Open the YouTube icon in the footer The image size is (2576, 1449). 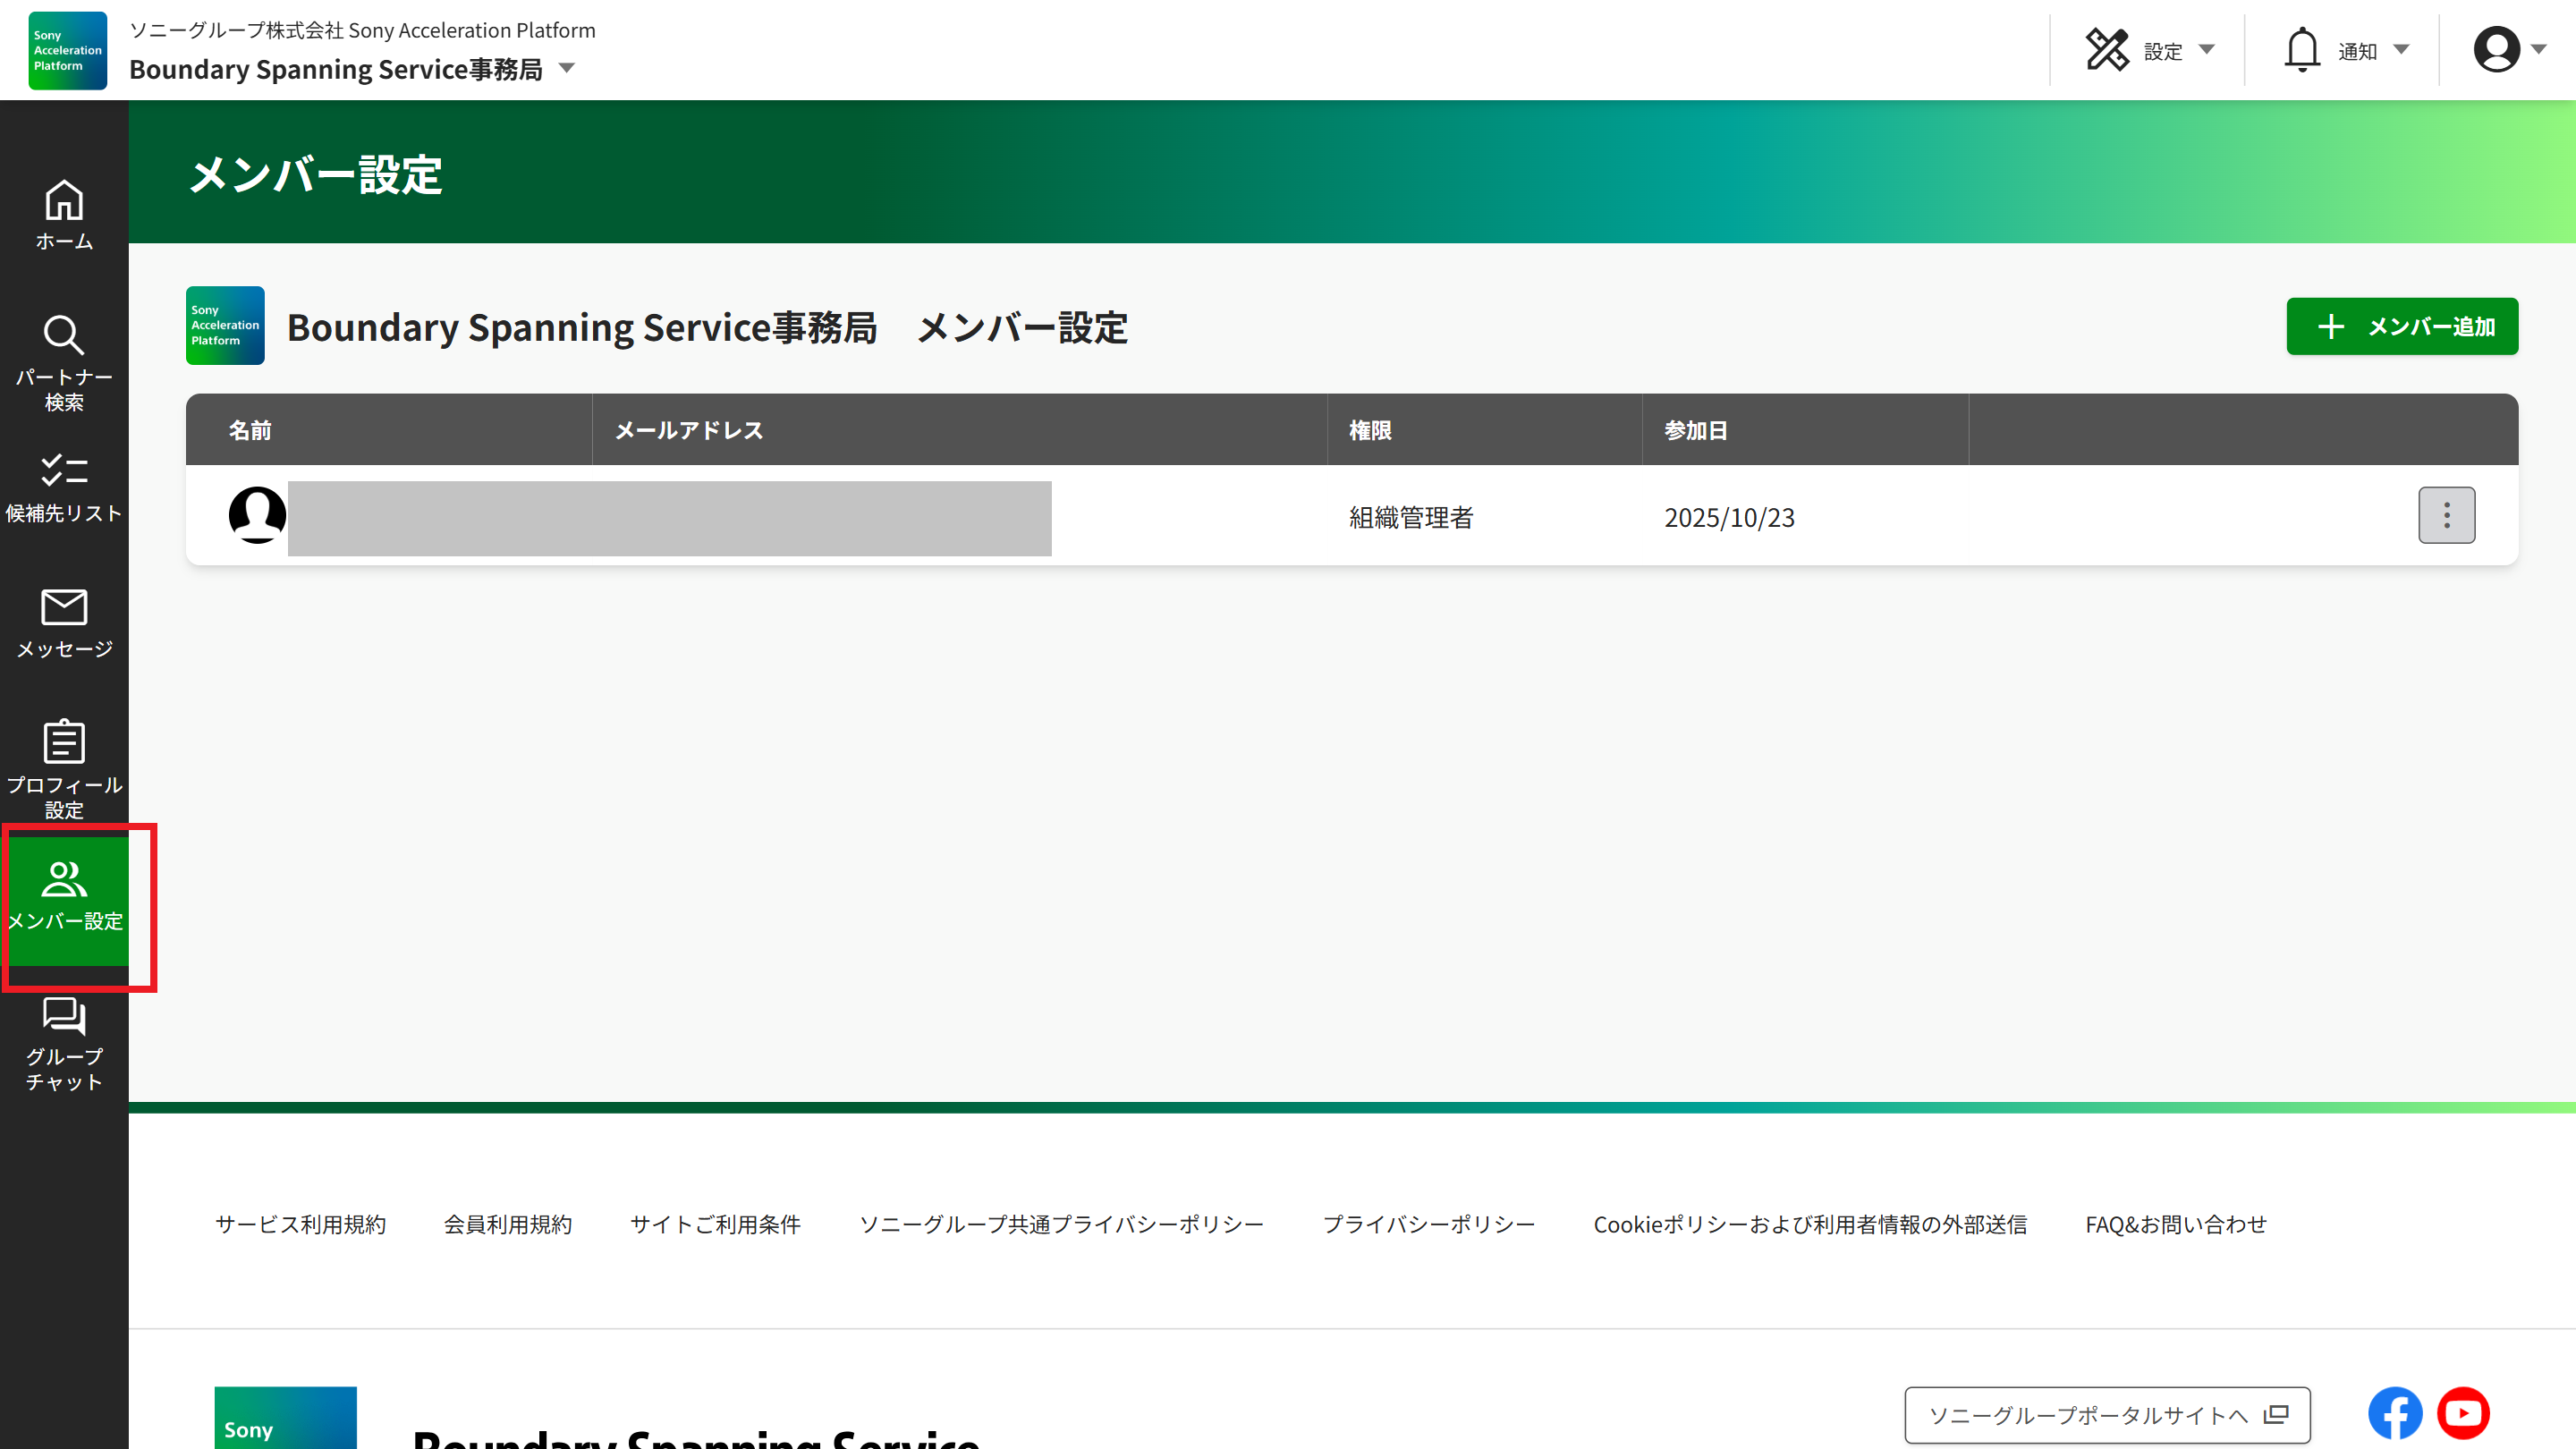pos(2462,1413)
